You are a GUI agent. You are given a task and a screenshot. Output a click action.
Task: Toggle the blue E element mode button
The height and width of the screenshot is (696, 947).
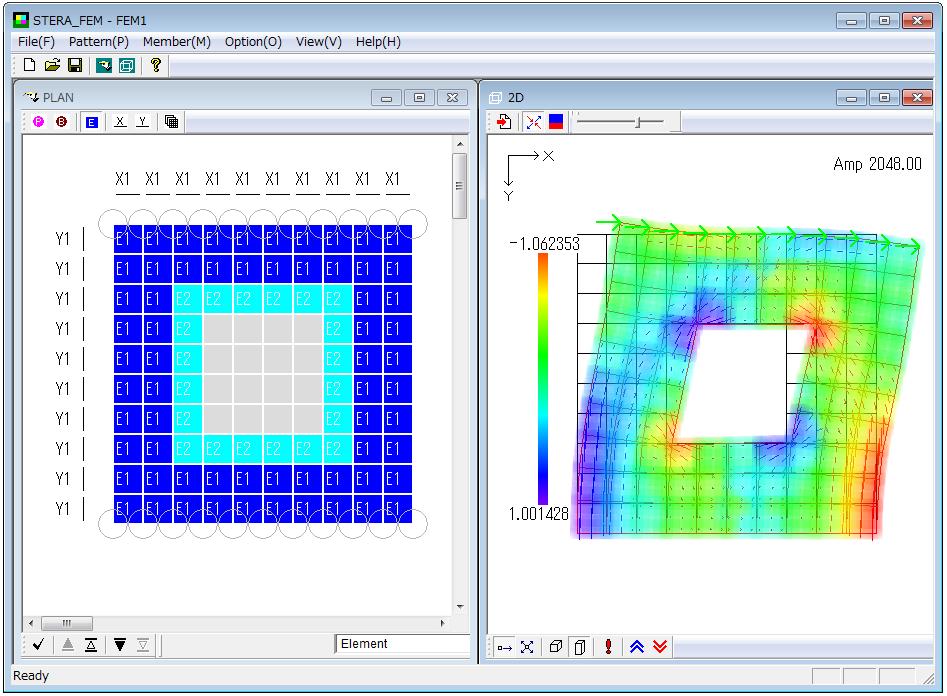point(91,122)
